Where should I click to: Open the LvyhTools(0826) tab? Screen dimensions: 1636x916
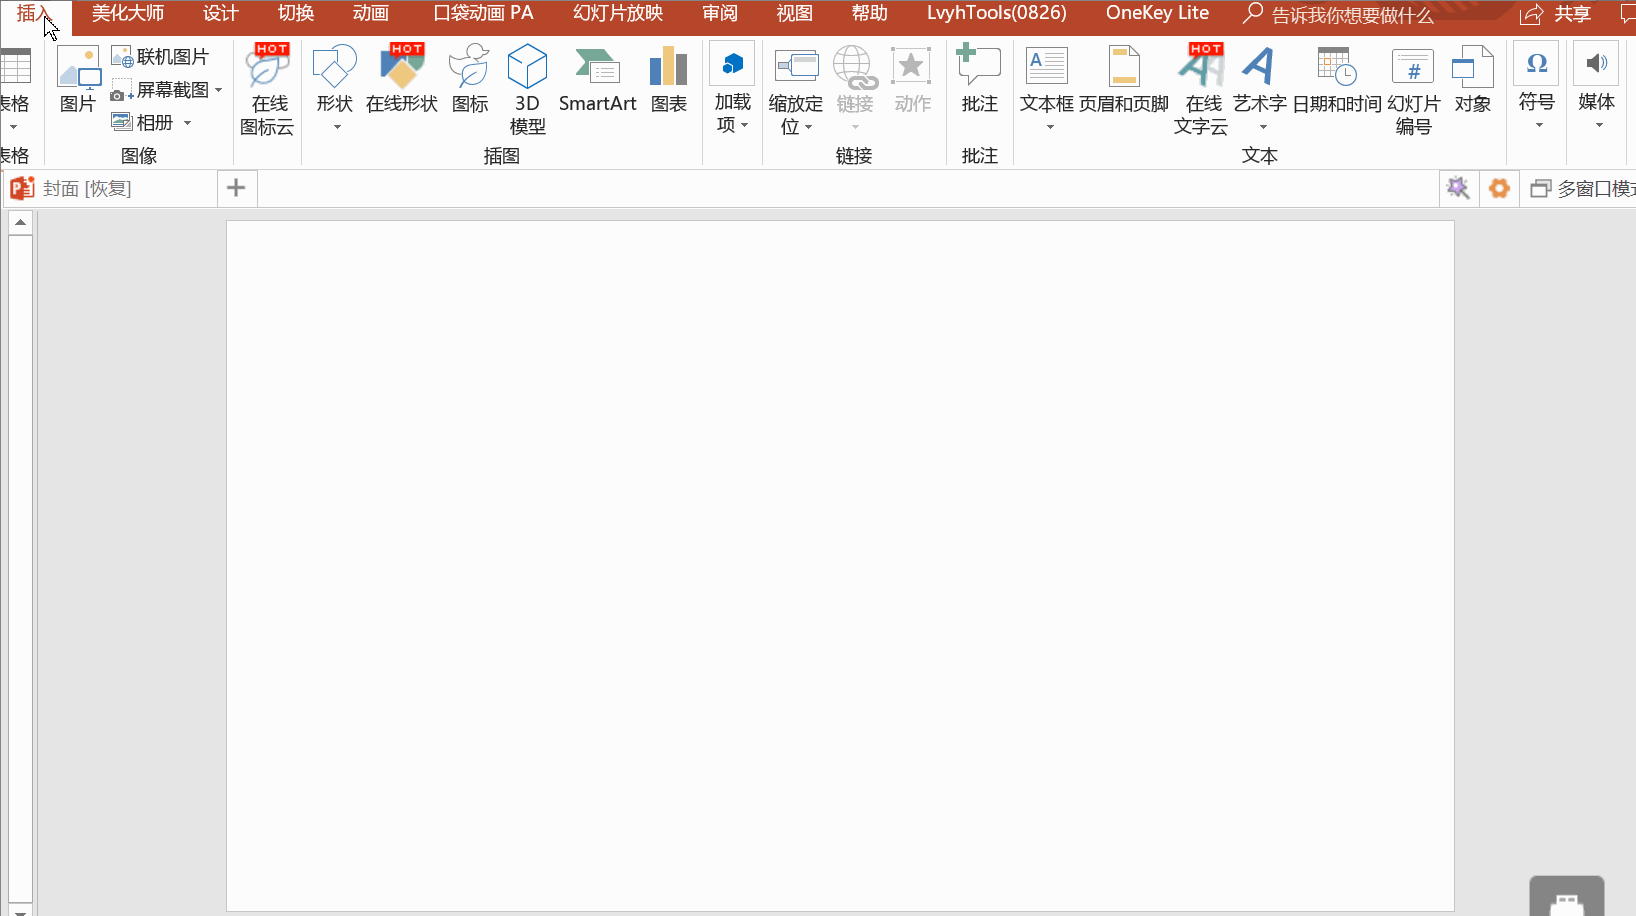pyautogui.click(x=997, y=14)
